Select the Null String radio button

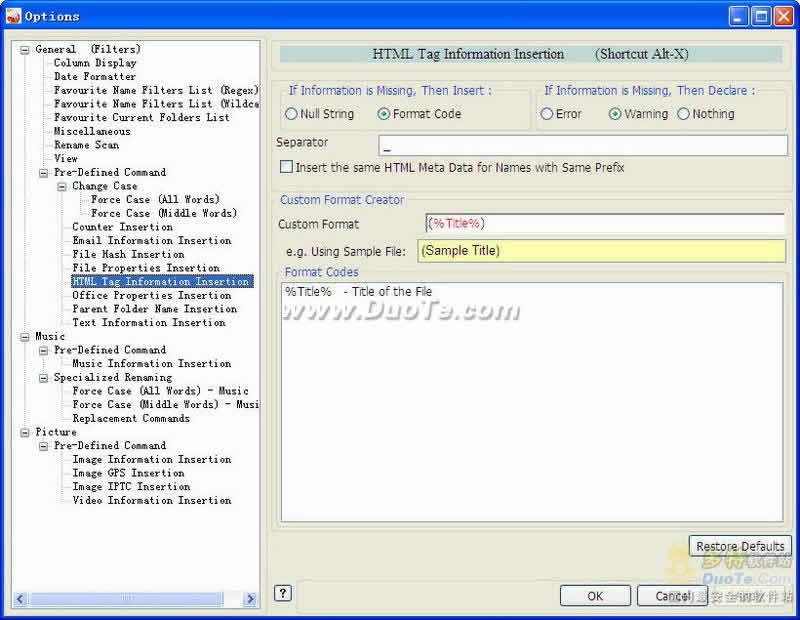point(291,114)
